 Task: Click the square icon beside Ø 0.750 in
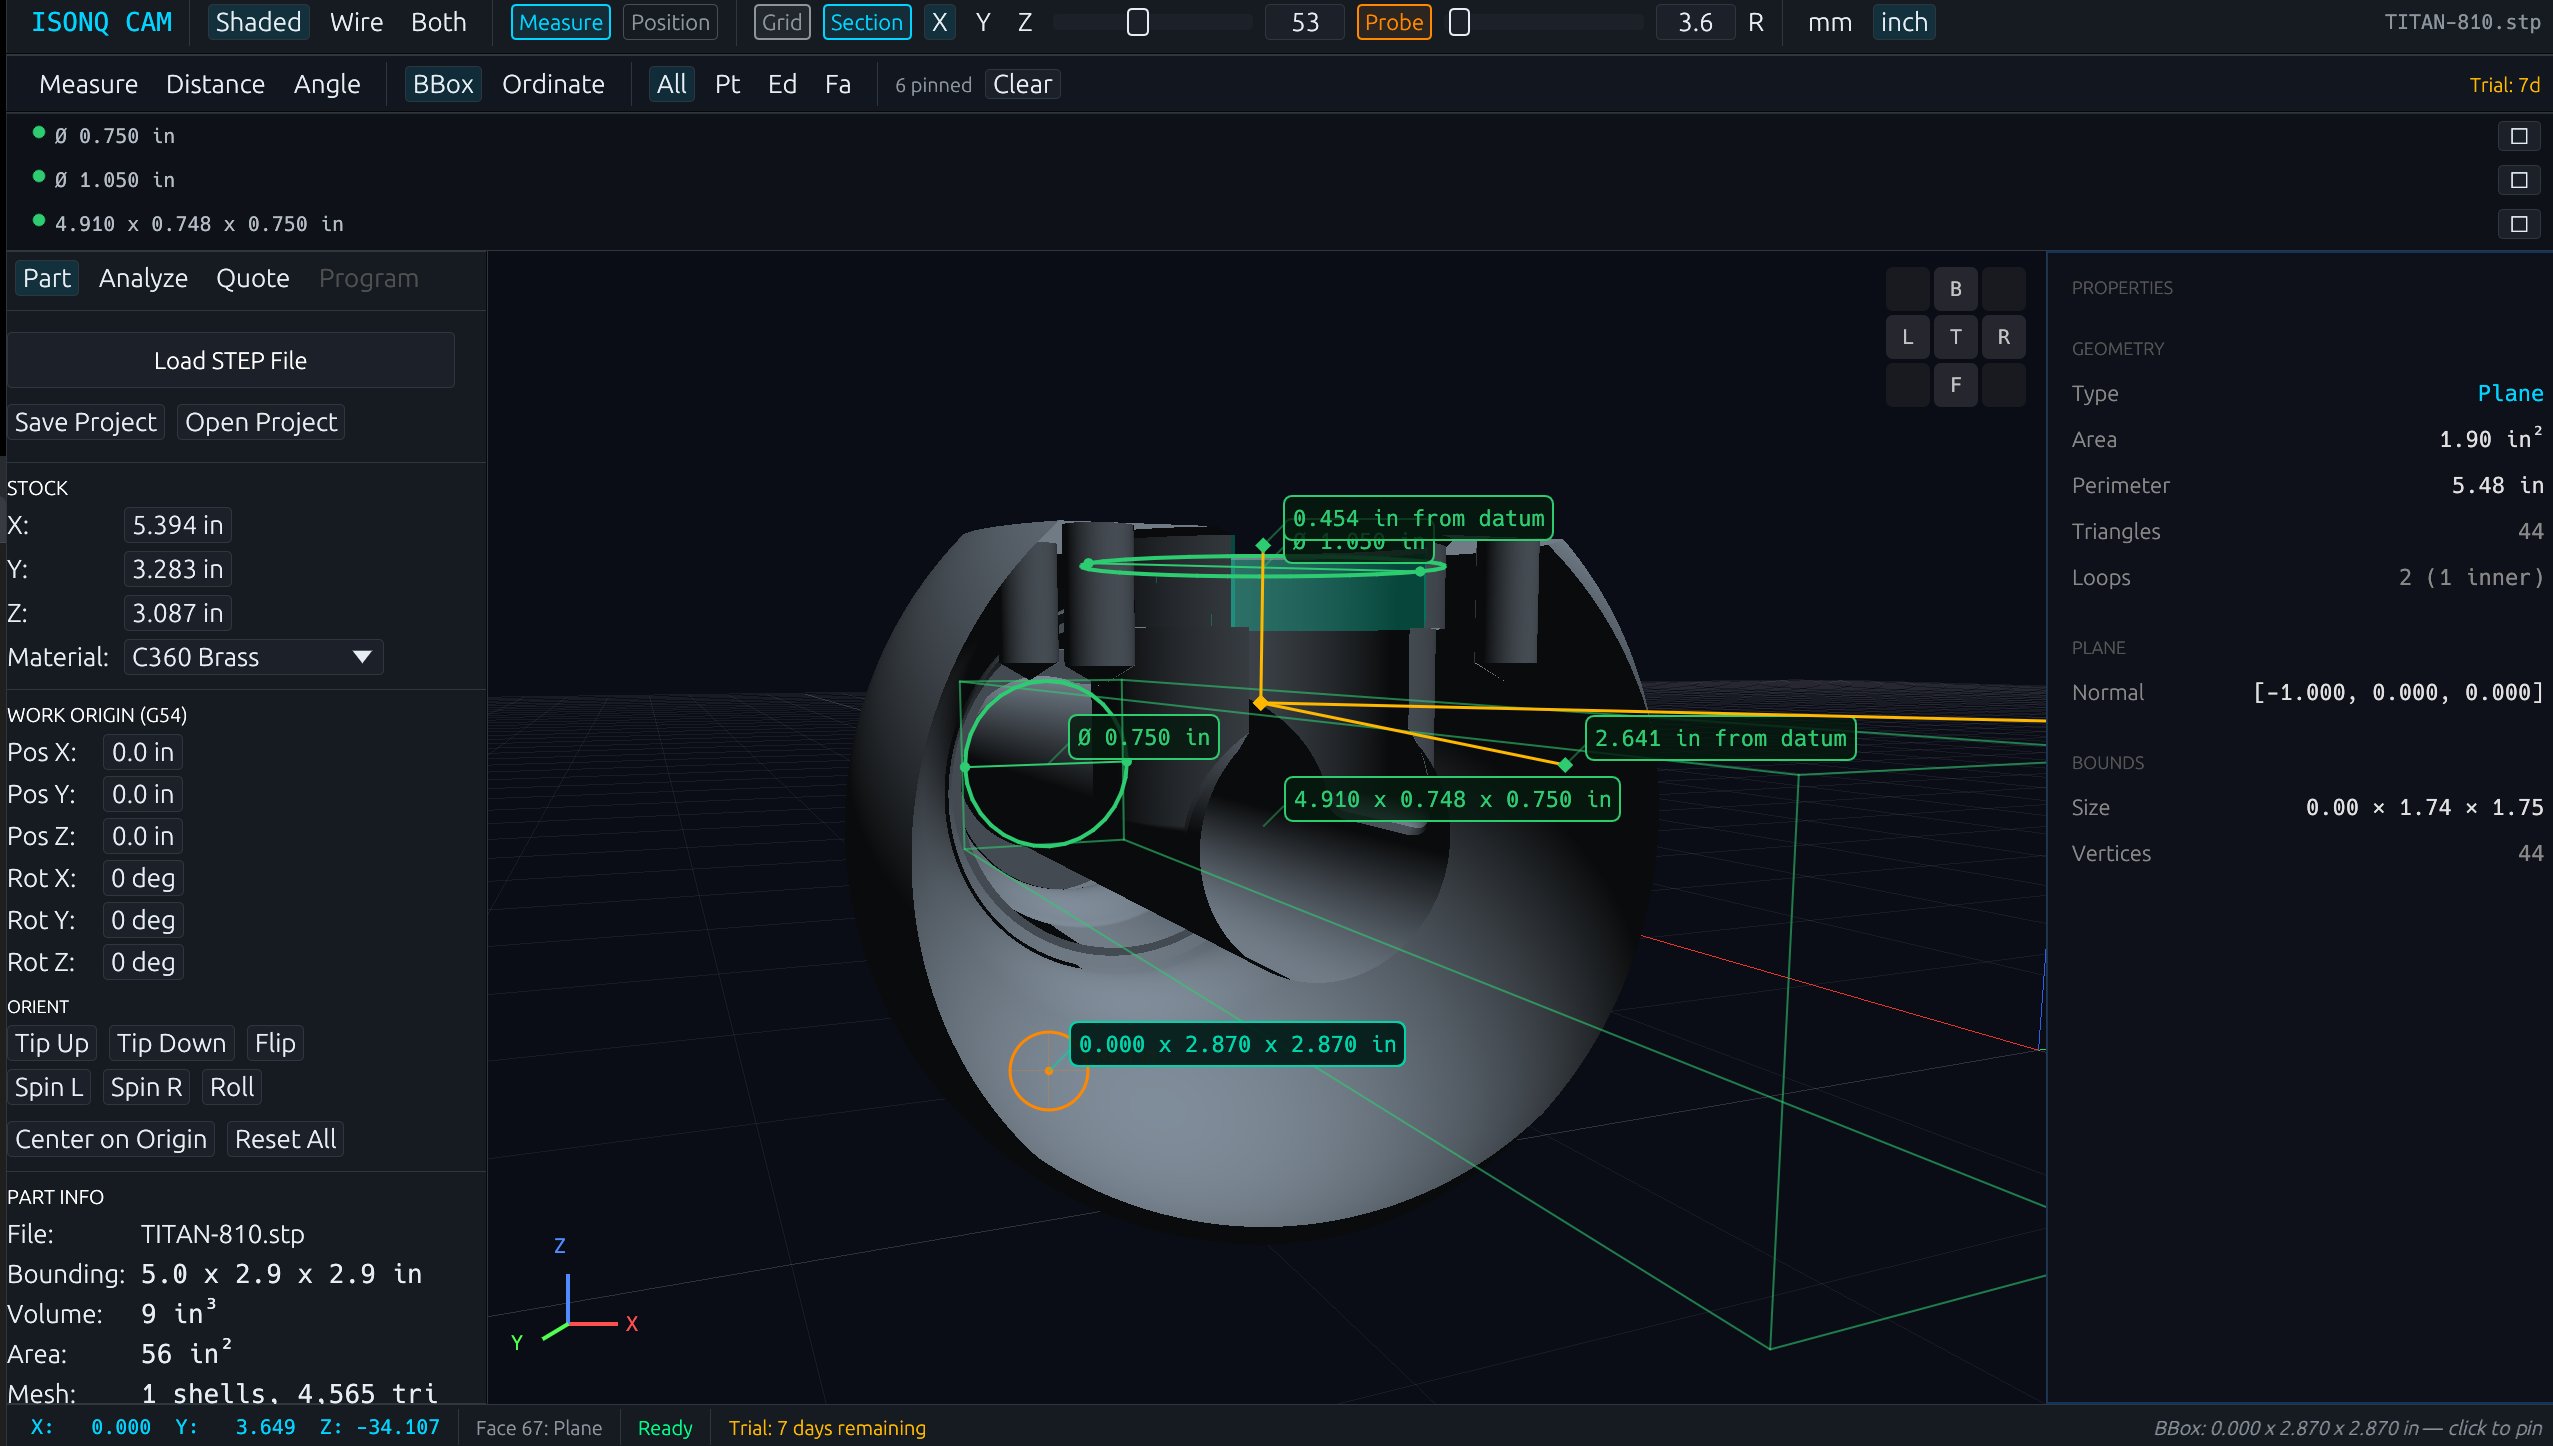(x=2518, y=136)
